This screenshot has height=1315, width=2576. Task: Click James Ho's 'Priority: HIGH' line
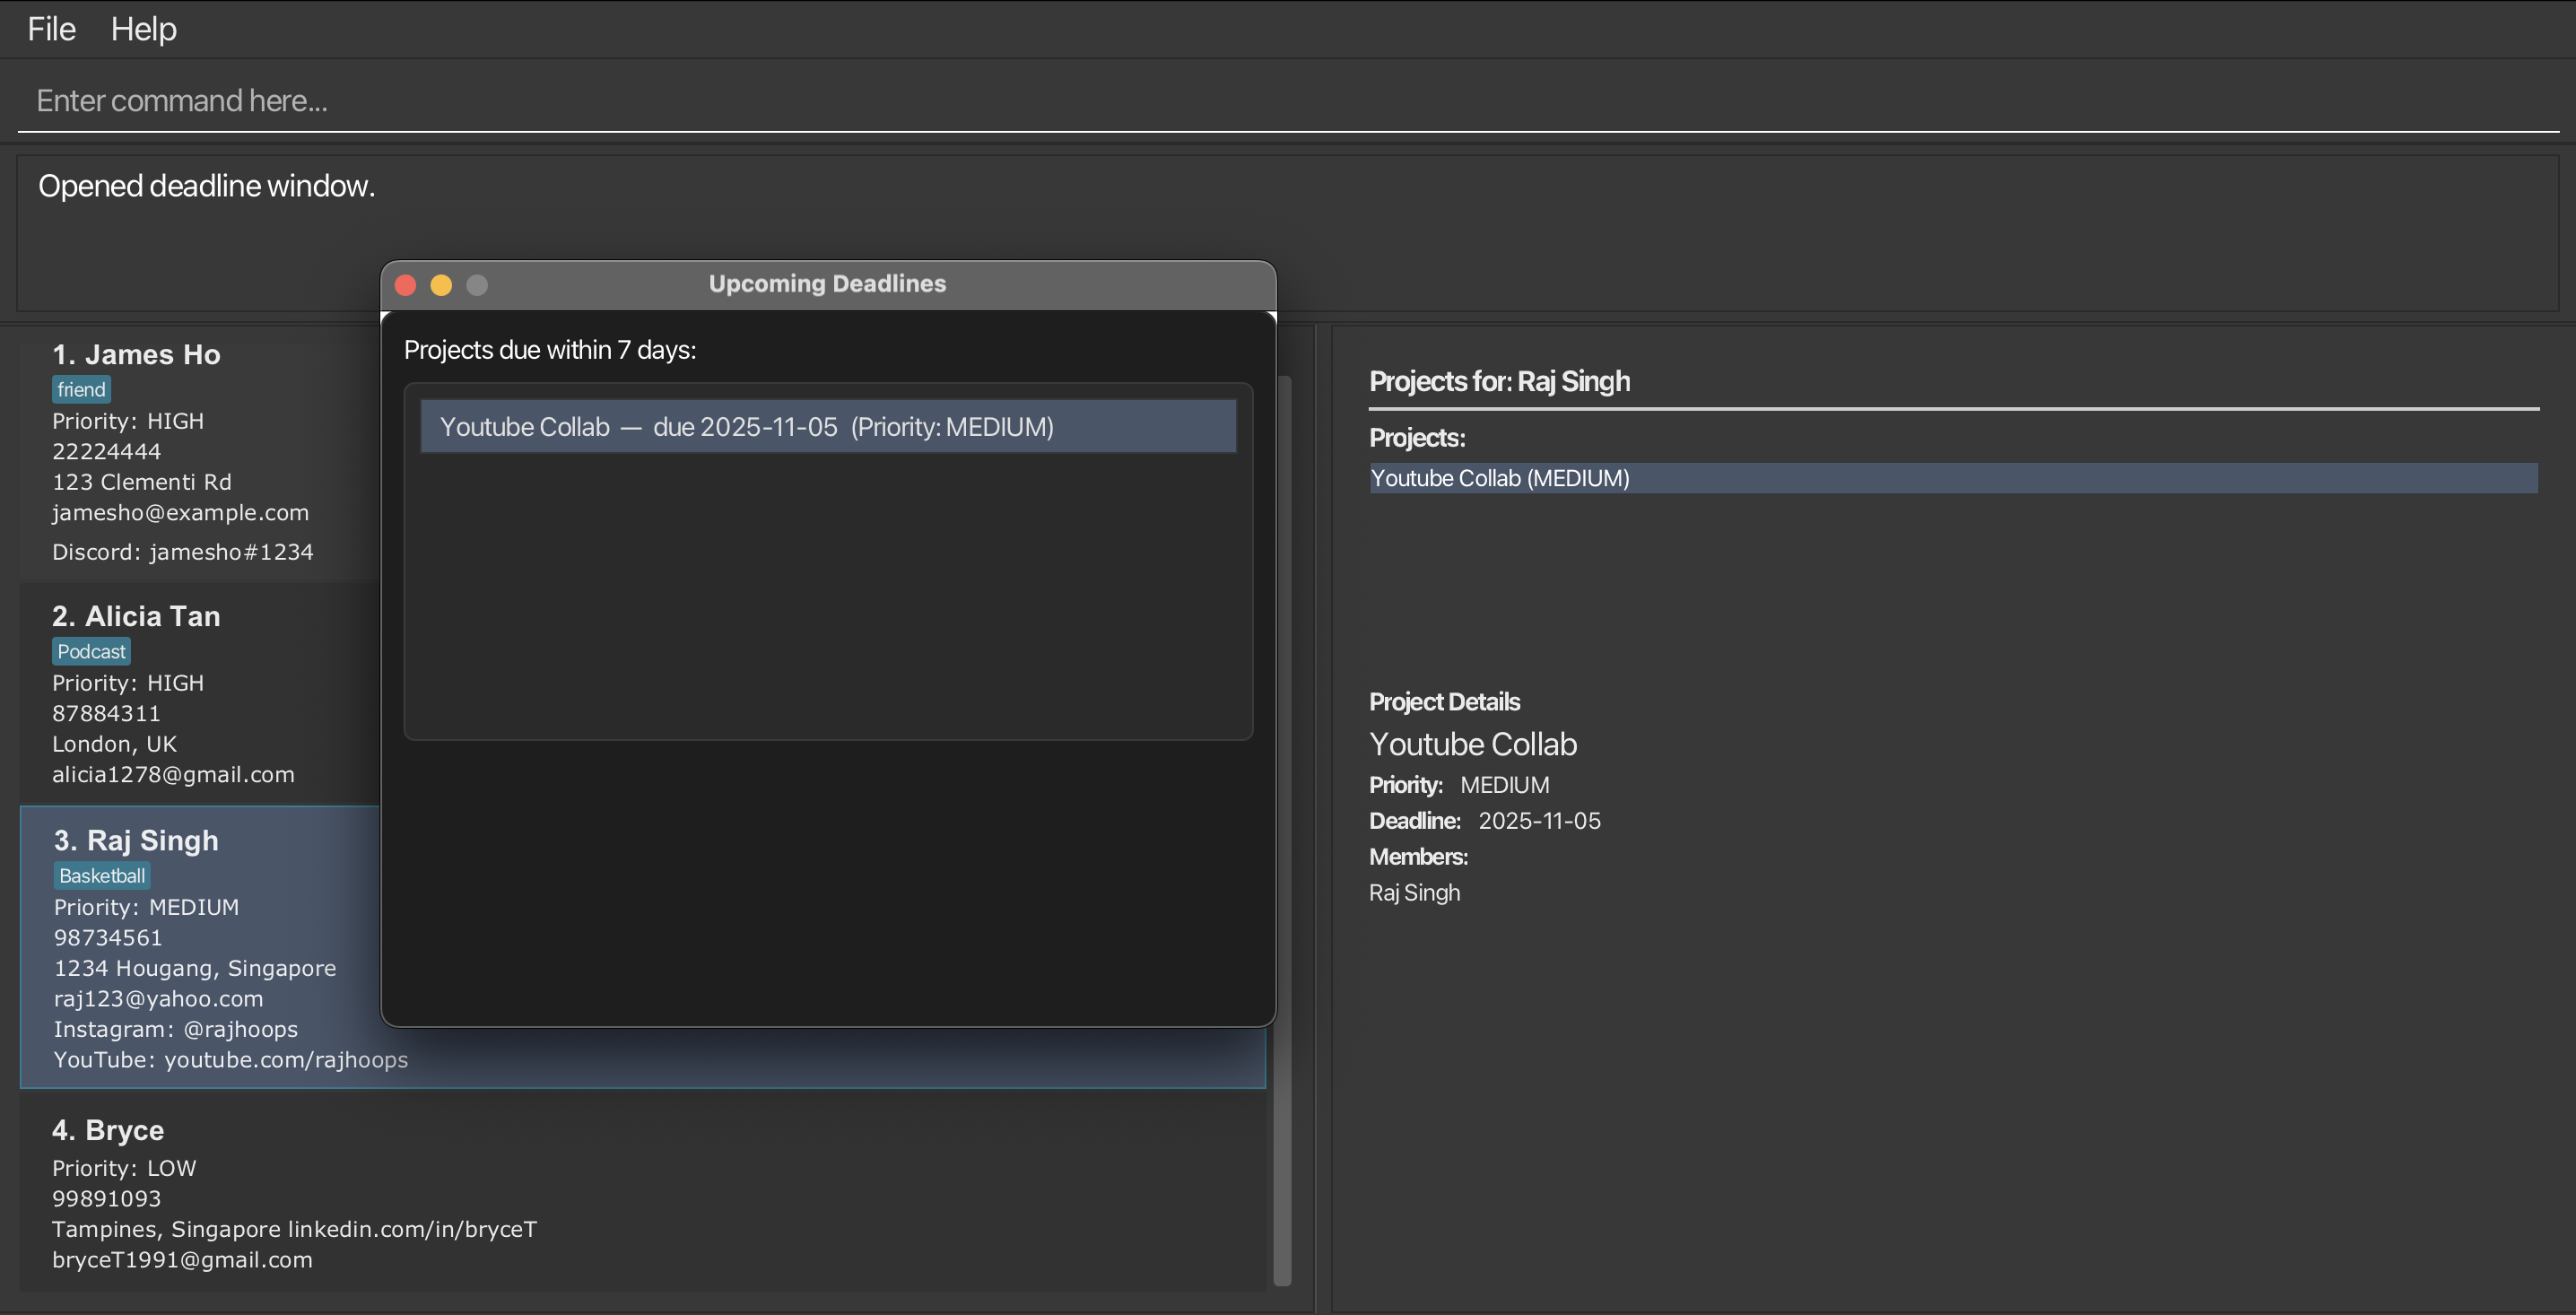pyautogui.click(x=128, y=421)
